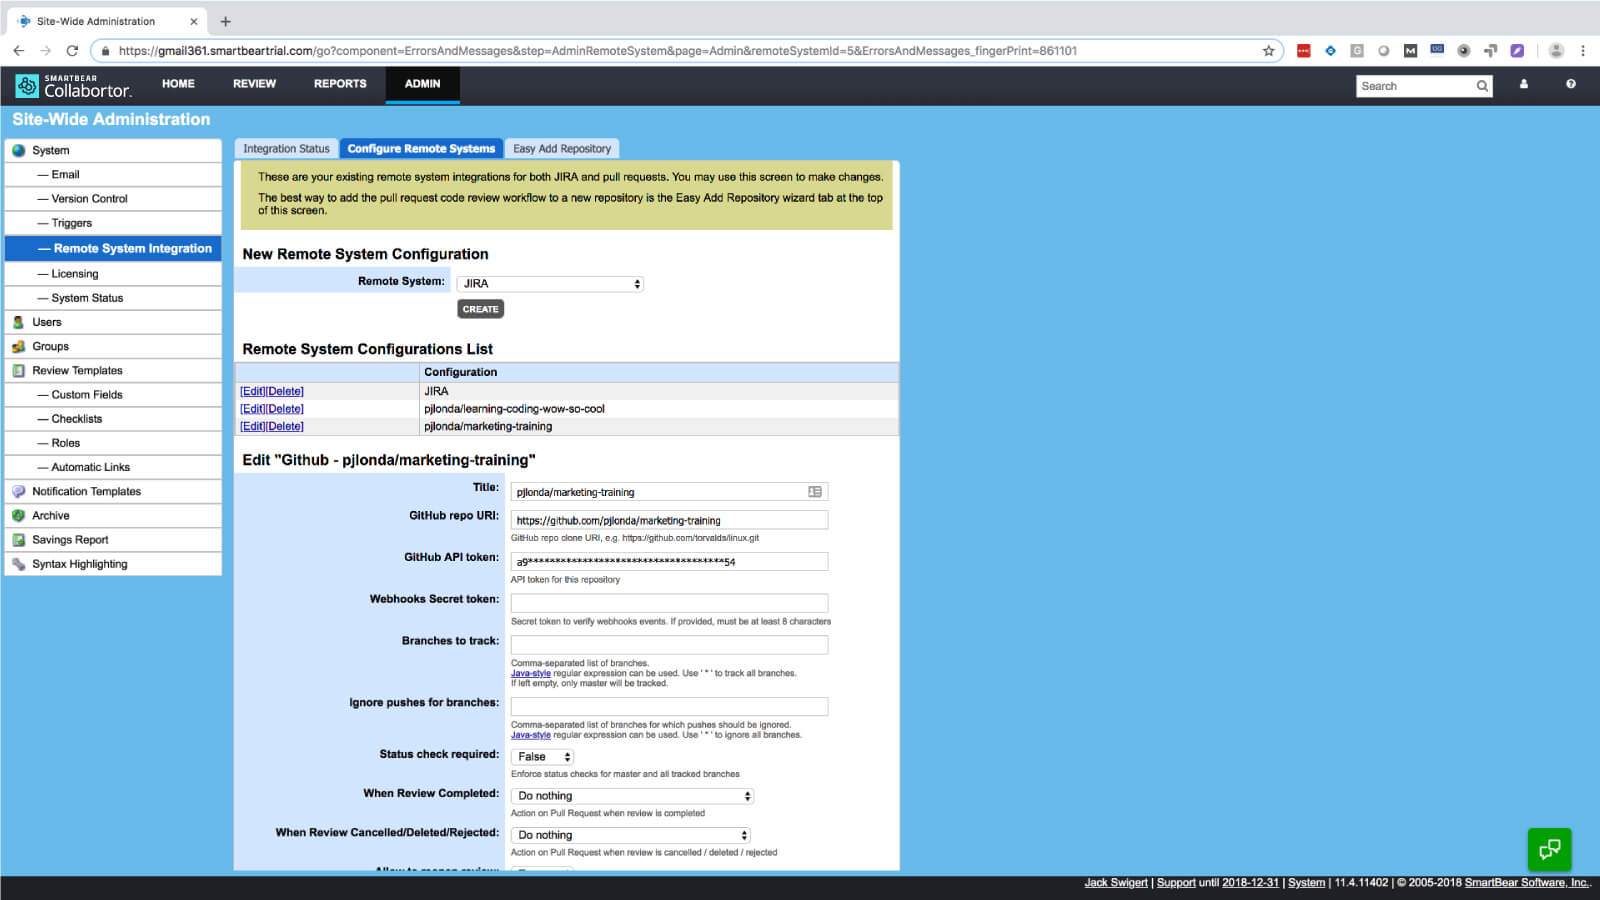
Task: Open When Review Cancelled/Deleted/Rejected dropdown
Action: (x=630, y=835)
